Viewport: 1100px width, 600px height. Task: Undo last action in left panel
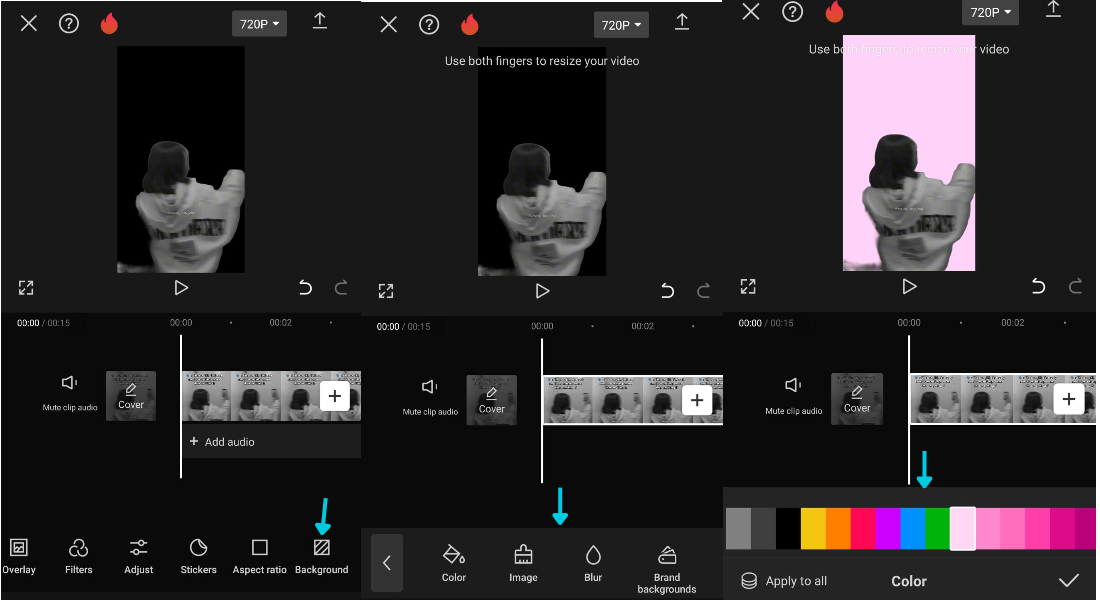305,288
